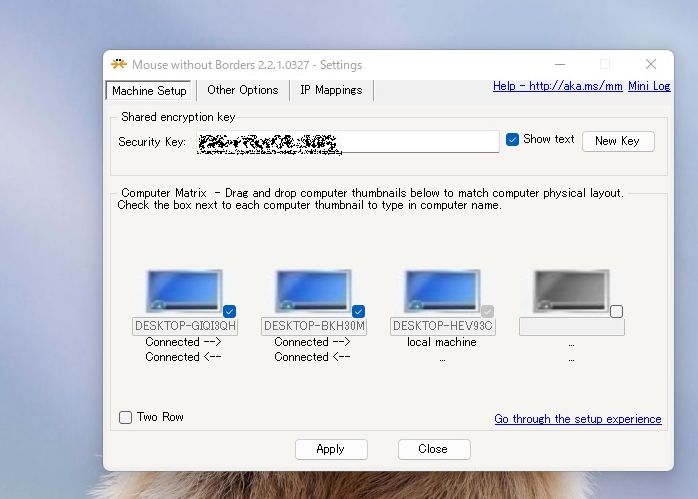This screenshot has width=698, height=499.
Task: Click 'Connected -->' under DESKTOP-GIQI3QH
Action: coord(183,342)
